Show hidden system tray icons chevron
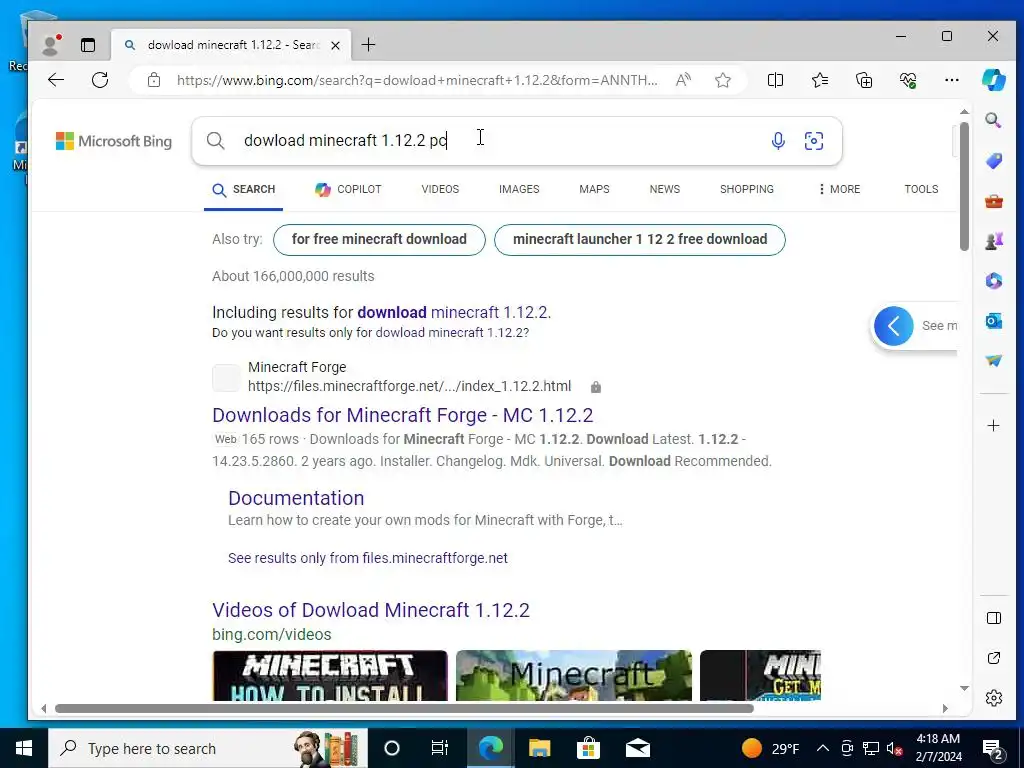 (x=823, y=748)
